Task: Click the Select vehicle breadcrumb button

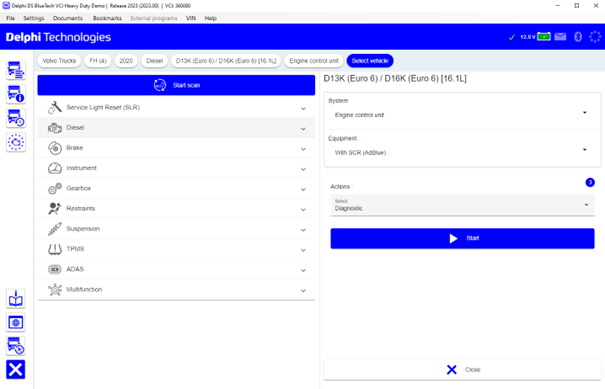Action: pyautogui.click(x=370, y=61)
